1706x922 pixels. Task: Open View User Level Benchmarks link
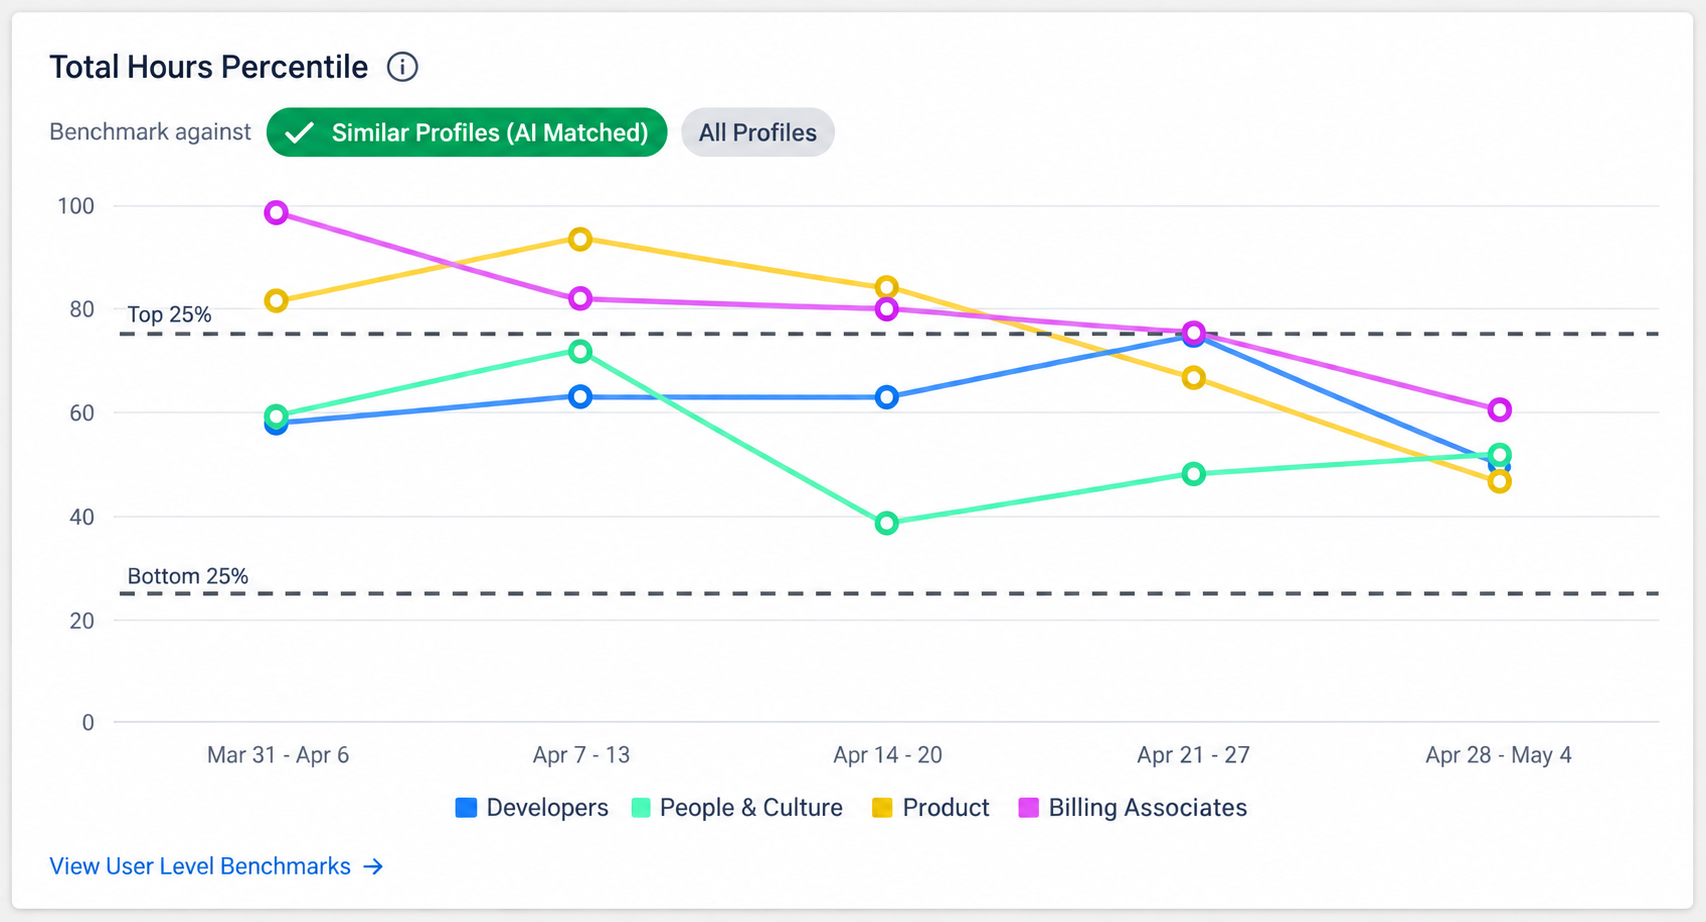pyautogui.click(x=217, y=866)
